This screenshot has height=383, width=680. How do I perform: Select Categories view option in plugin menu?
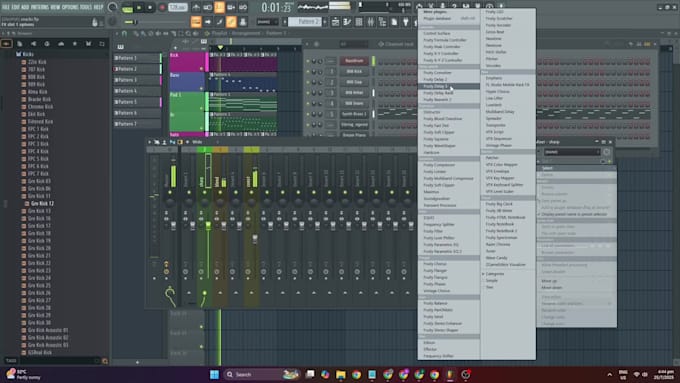(507, 274)
